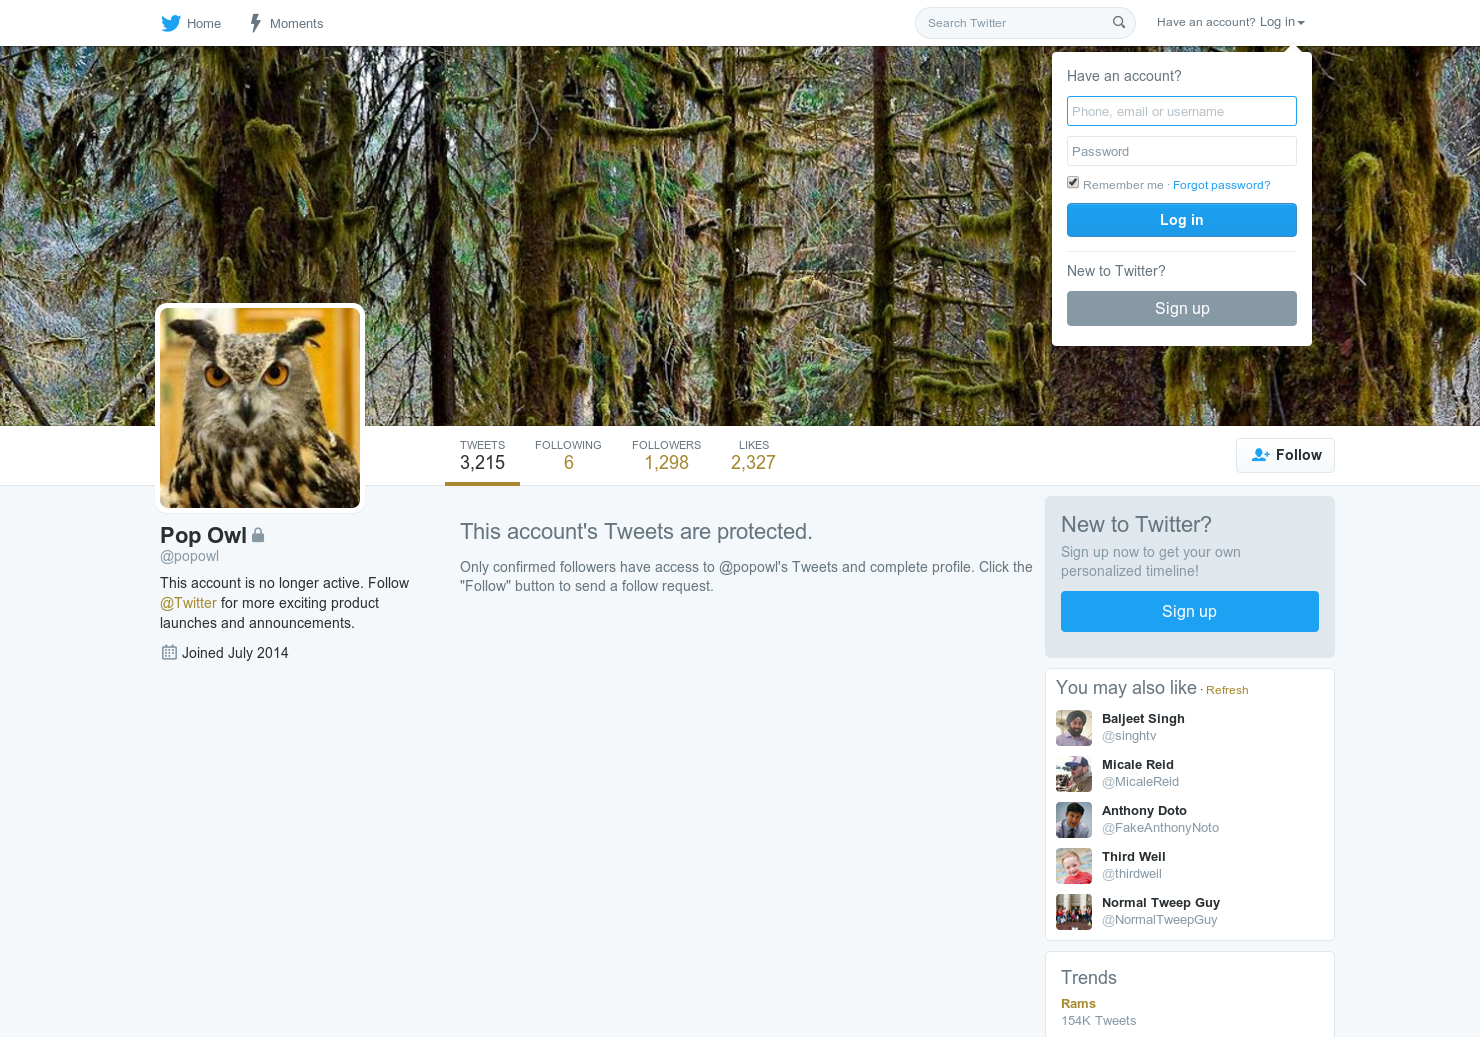Go to the Moments page from the header
Screen dimensions: 1480x1037
(286, 23)
